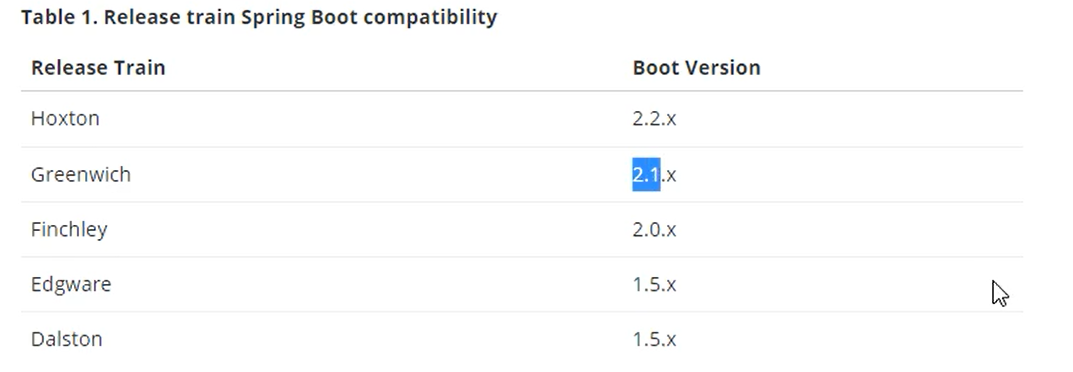Select the Hoxton release train cell

(x=65, y=118)
